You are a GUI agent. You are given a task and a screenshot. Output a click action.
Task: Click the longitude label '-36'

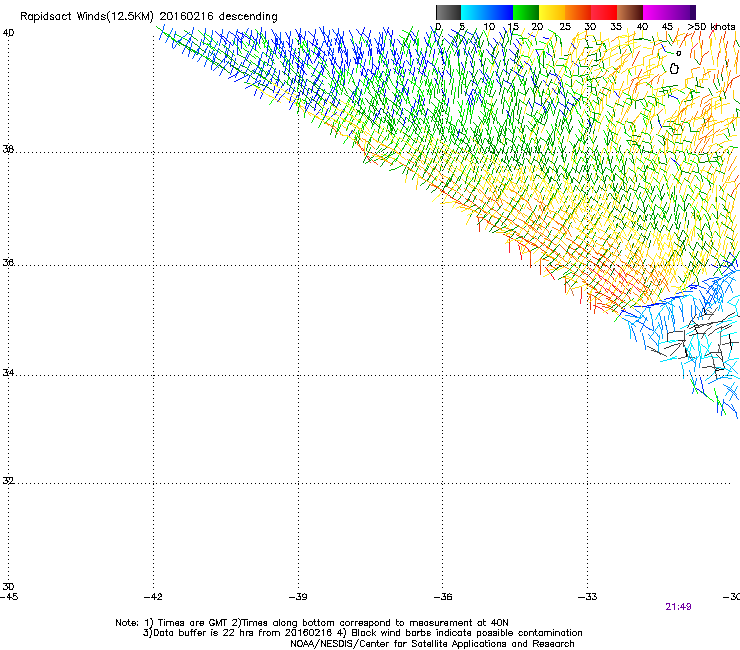pos(443,597)
